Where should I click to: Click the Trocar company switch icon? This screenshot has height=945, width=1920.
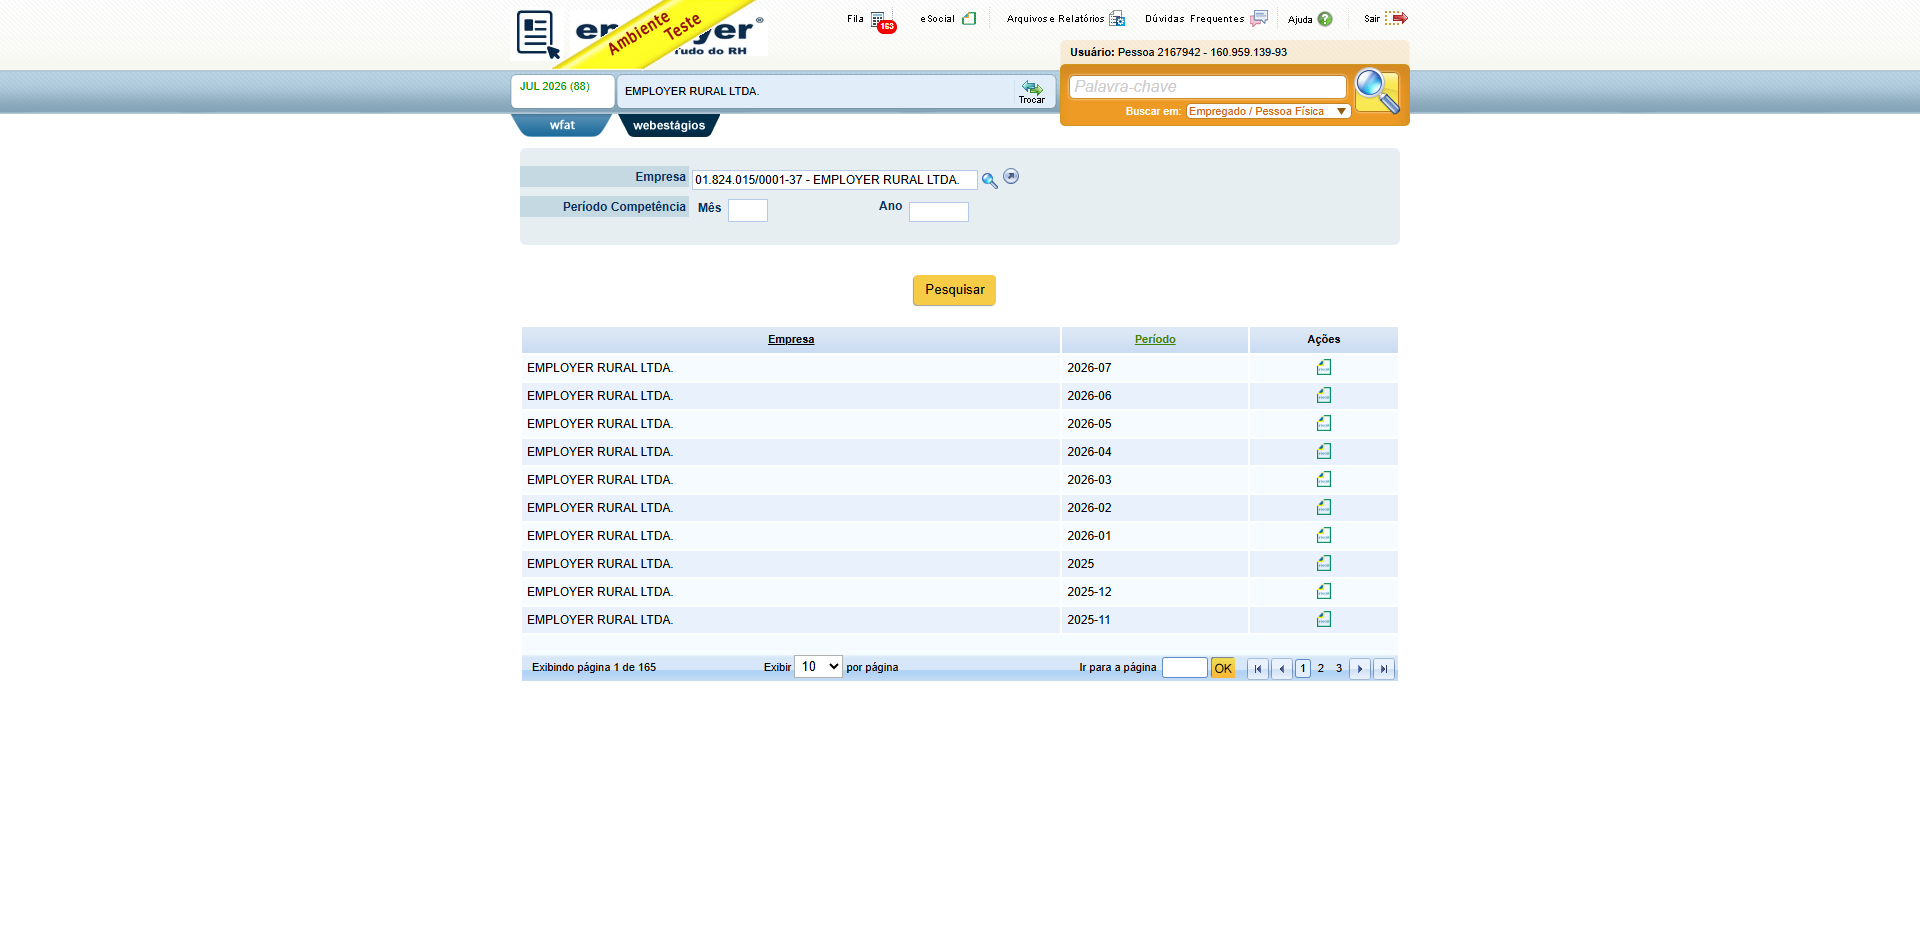(1032, 91)
